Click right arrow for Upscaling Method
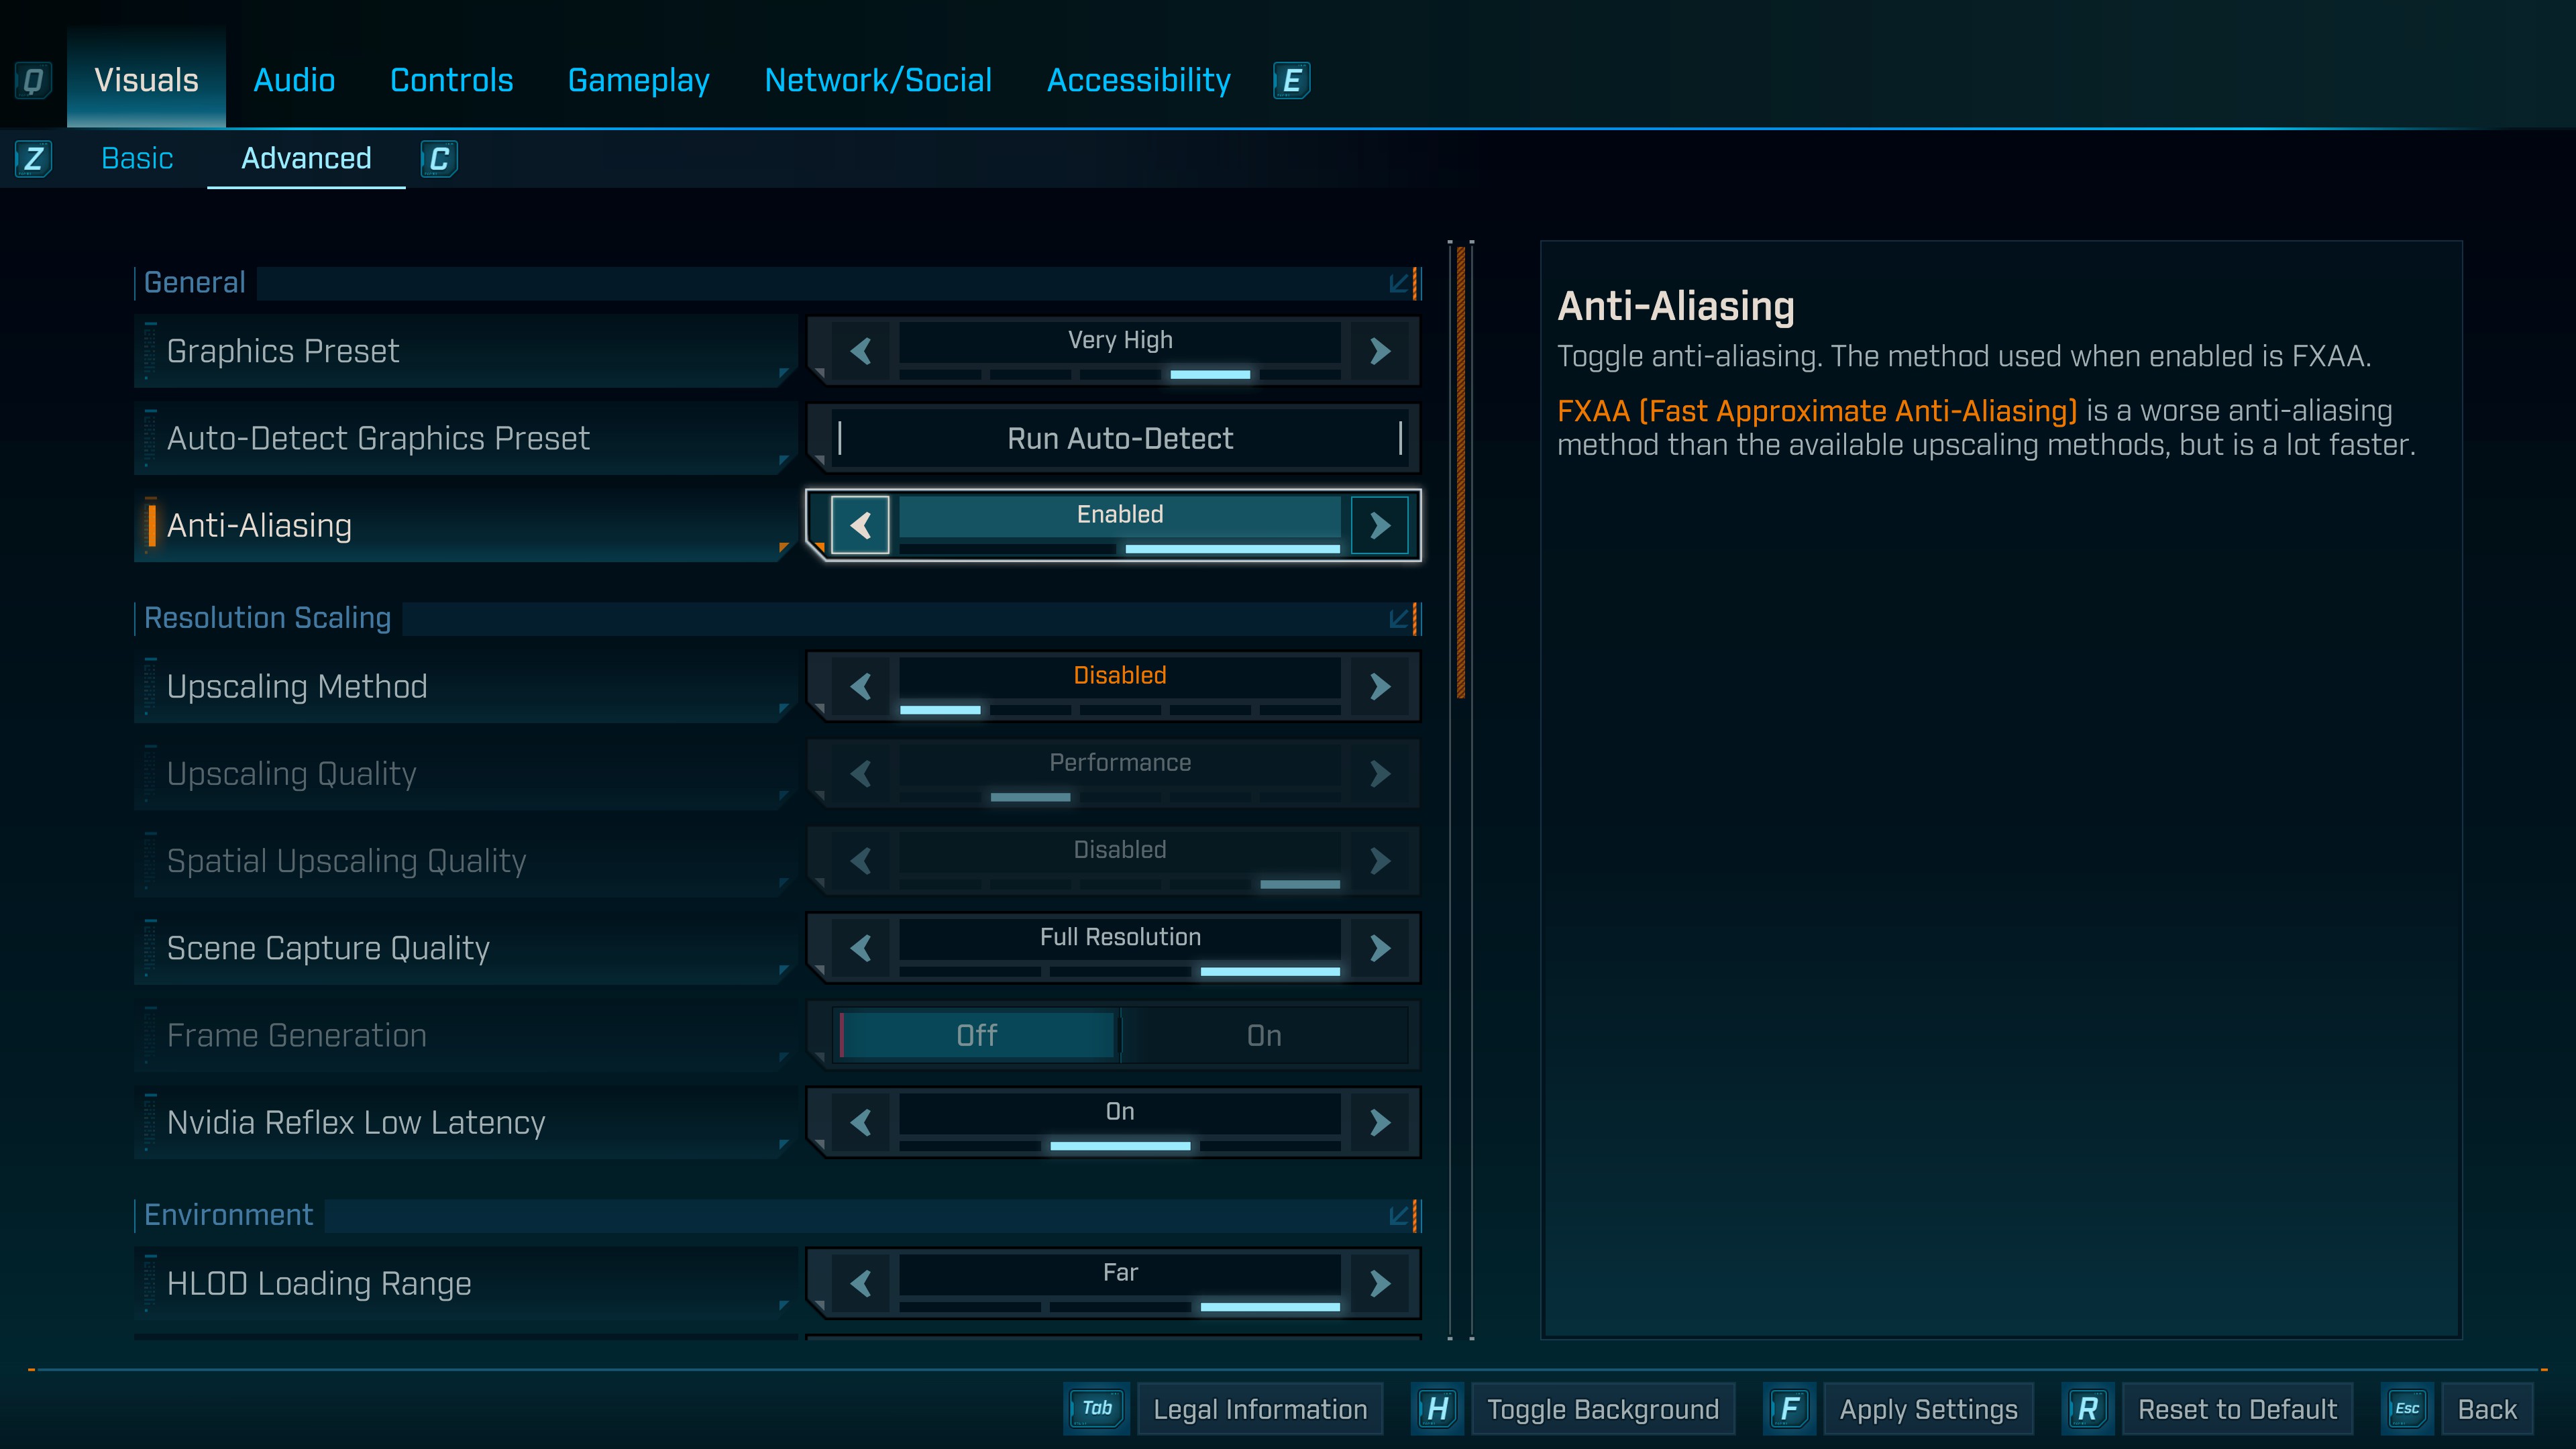The width and height of the screenshot is (2576, 1449). point(1380,686)
